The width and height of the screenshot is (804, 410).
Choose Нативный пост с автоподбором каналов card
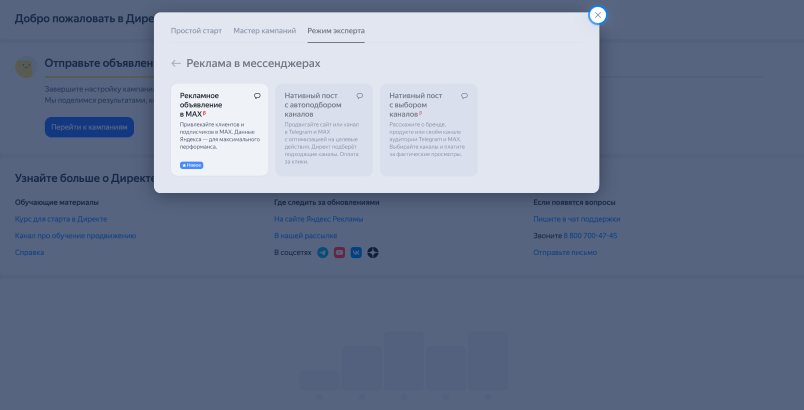(324, 130)
